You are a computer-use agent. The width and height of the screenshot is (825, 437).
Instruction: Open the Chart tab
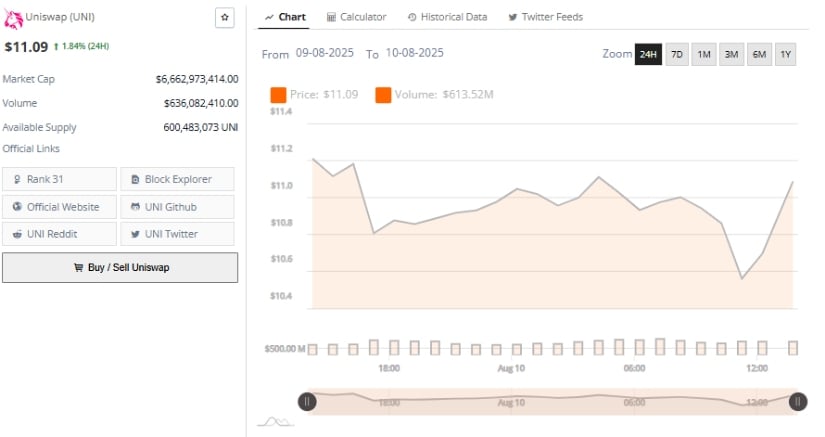(285, 17)
